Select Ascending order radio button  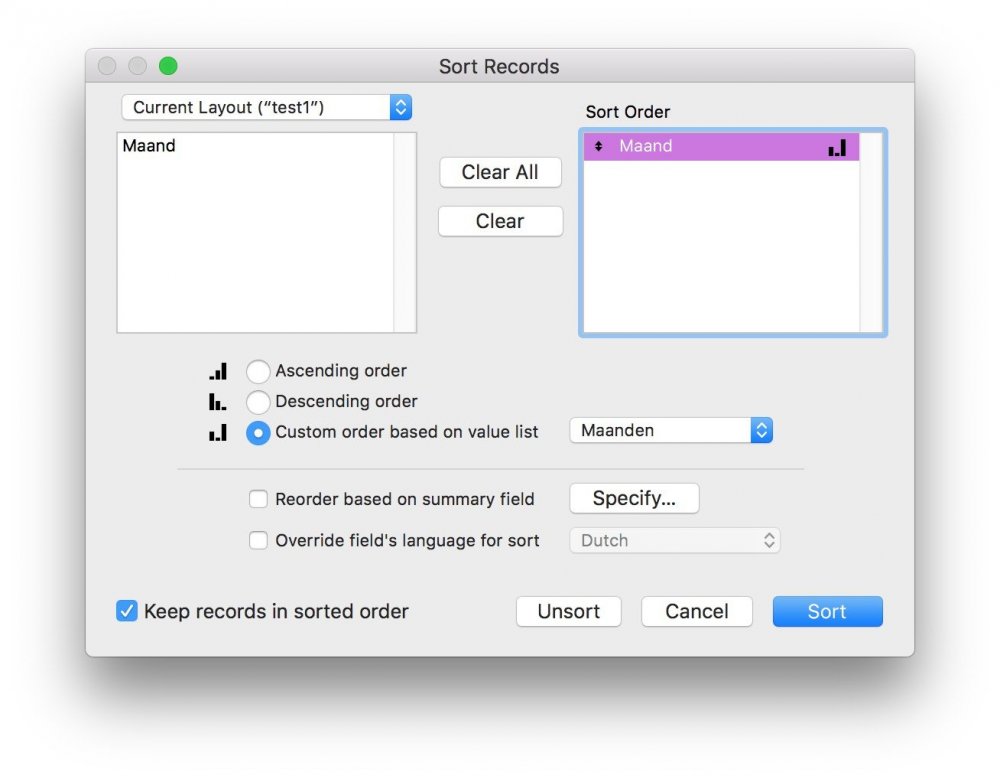coord(258,371)
